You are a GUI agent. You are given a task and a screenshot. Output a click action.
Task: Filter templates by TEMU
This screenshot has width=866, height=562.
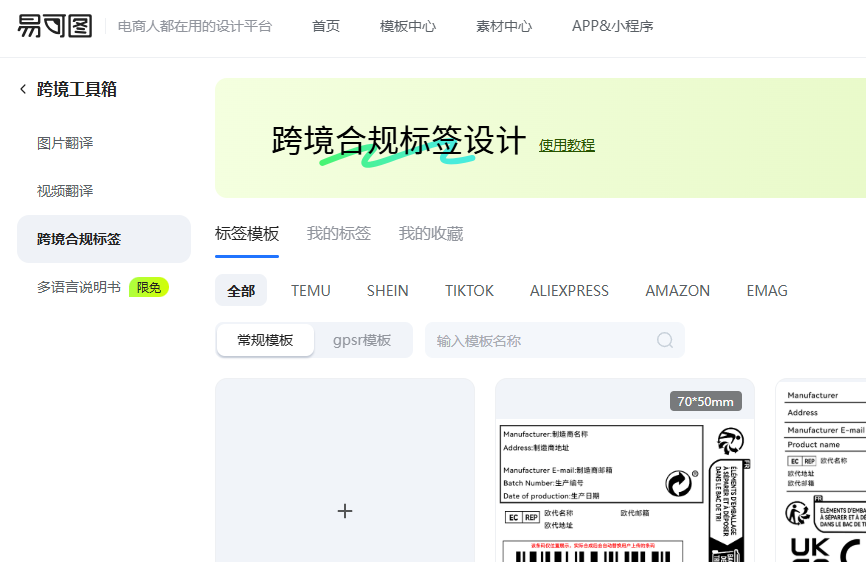coord(311,290)
